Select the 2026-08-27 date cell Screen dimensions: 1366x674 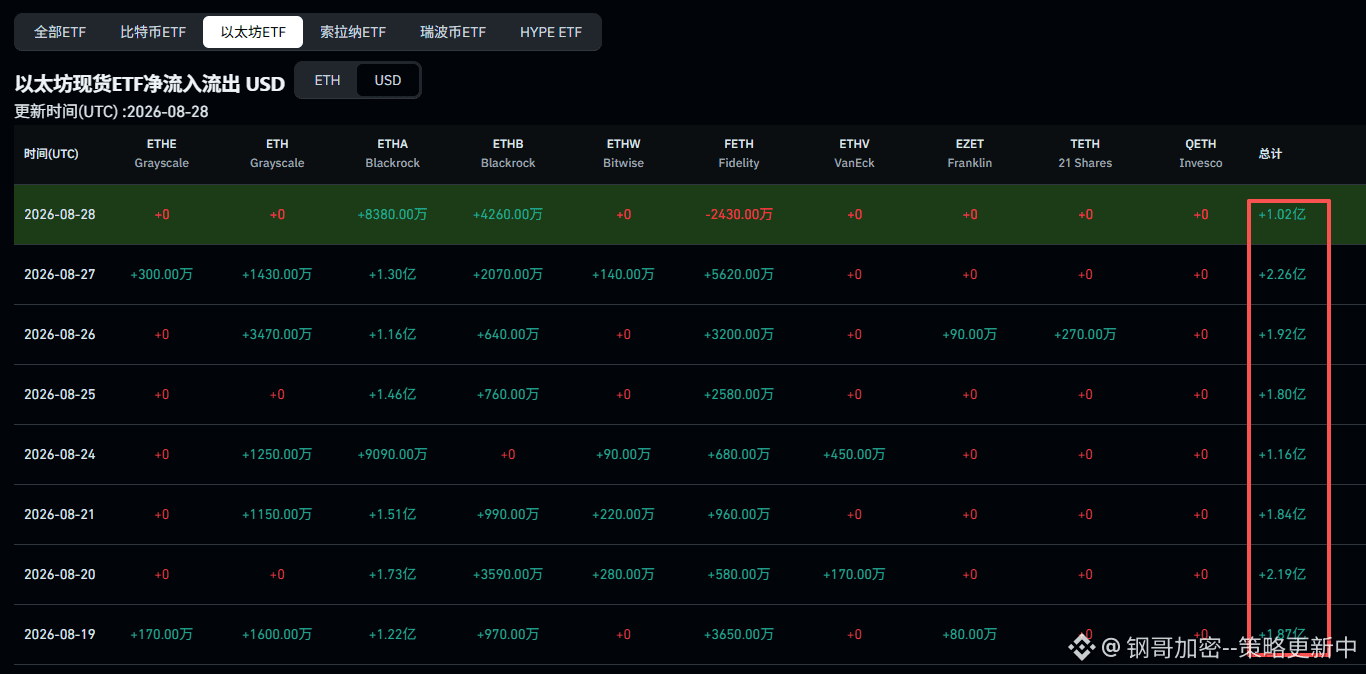(60, 274)
